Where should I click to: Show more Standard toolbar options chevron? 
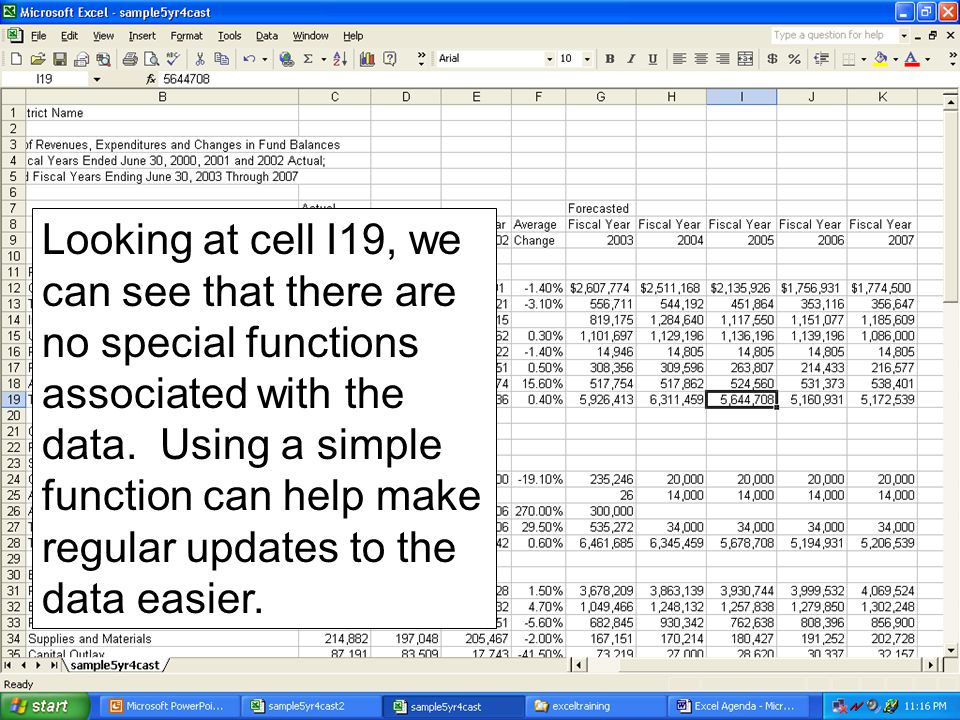tap(421, 59)
